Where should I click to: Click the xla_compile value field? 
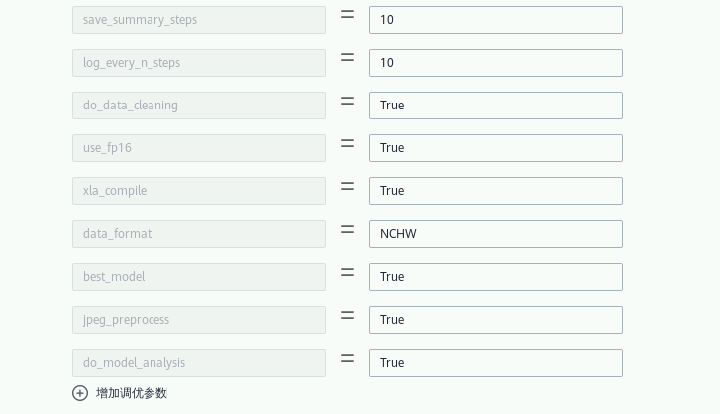click(x=495, y=191)
